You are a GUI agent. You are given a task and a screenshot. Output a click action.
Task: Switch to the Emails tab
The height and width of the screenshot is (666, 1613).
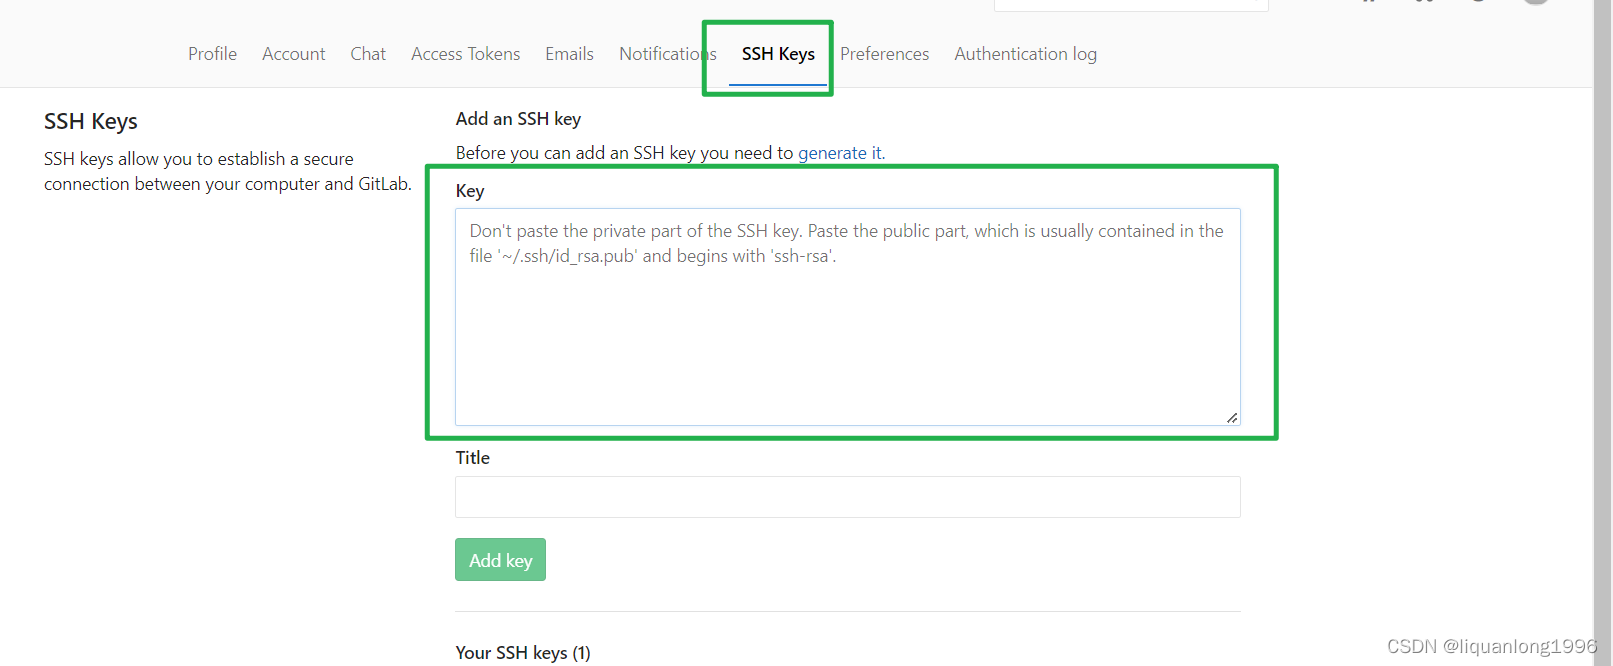[x=569, y=54]
